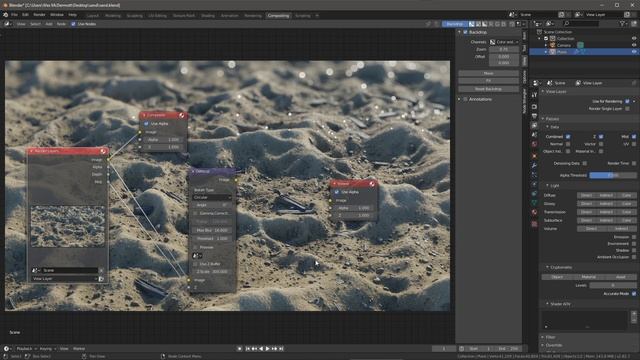Expand the Filter panel

(x=542, y=338)
